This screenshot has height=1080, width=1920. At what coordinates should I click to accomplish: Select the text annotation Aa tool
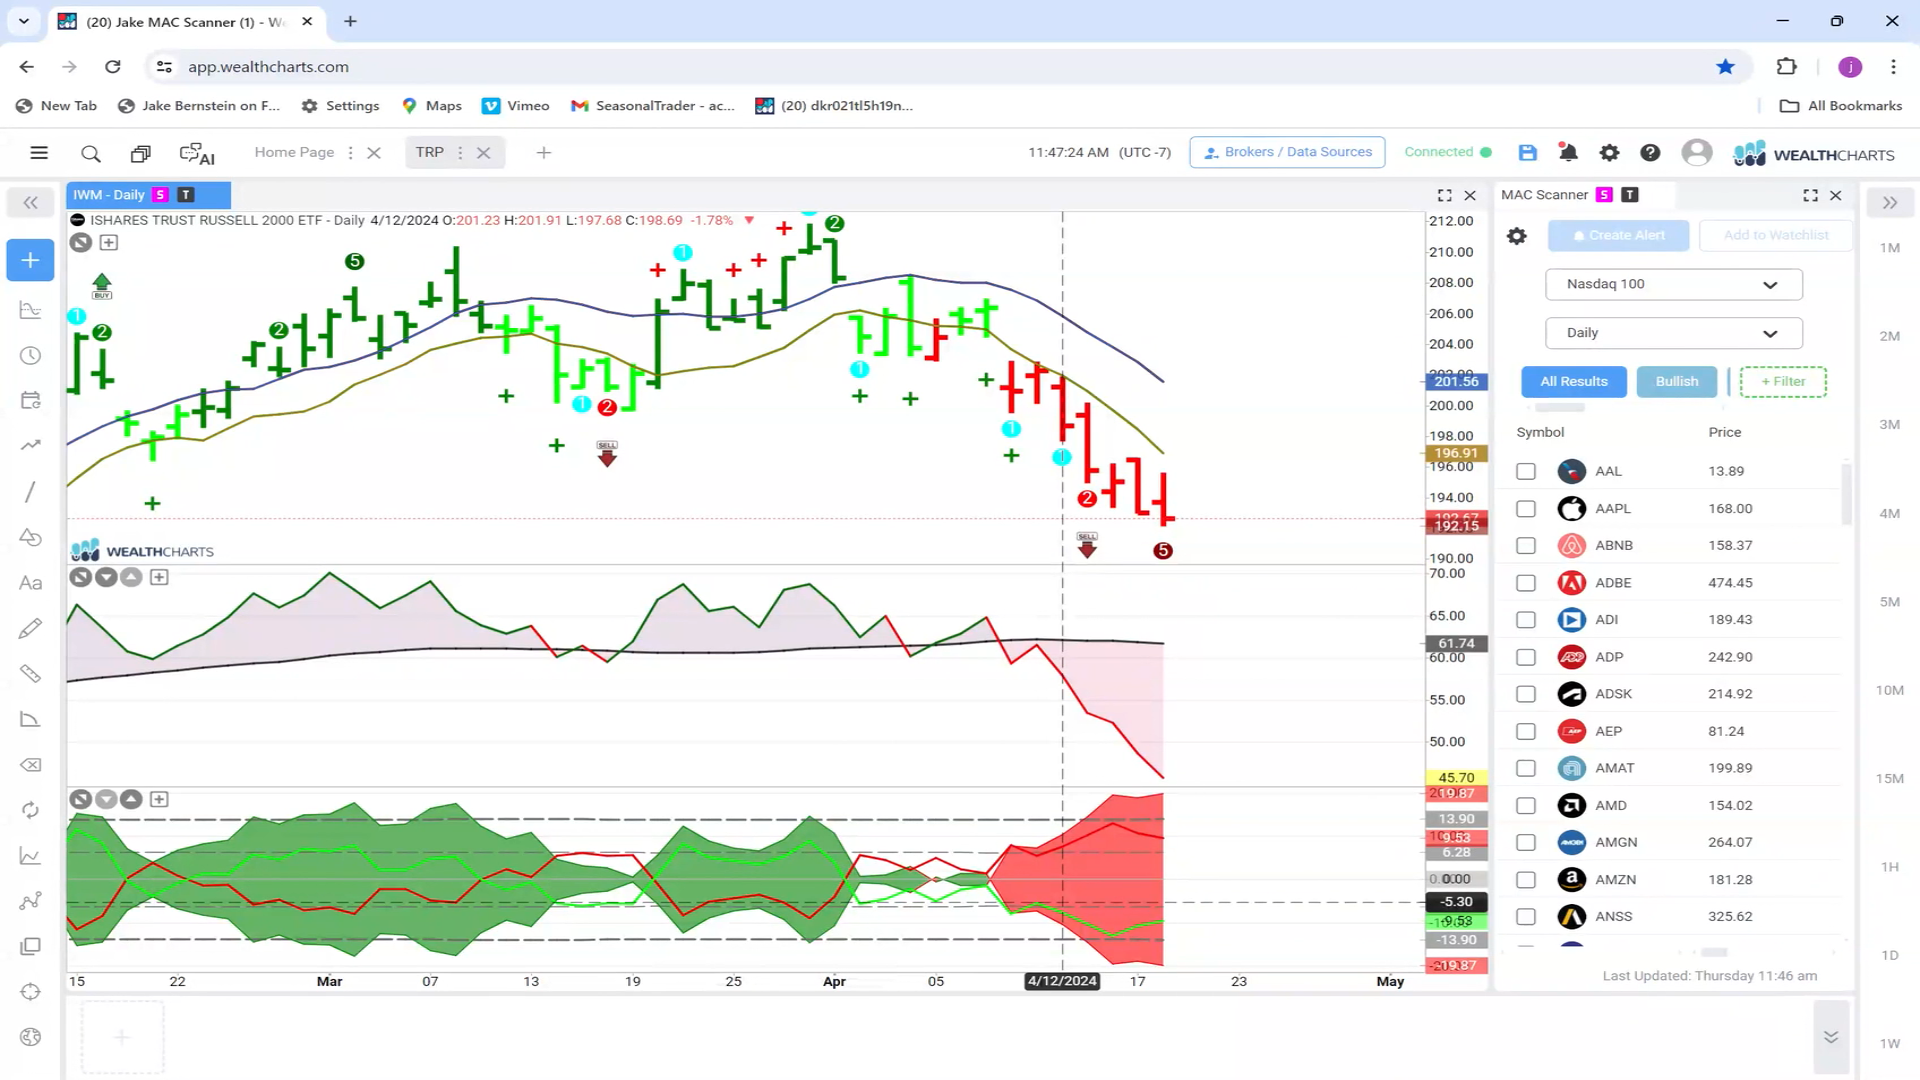30,583
